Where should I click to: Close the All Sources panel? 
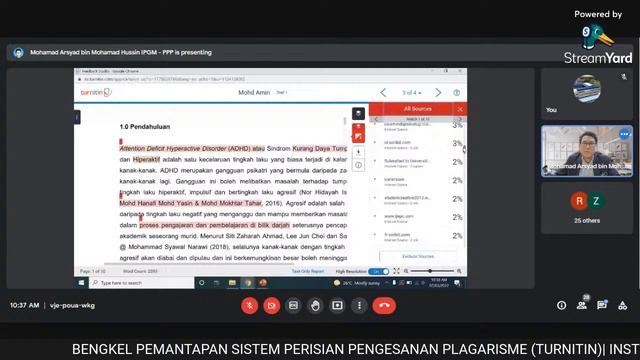tap(460, 109)
